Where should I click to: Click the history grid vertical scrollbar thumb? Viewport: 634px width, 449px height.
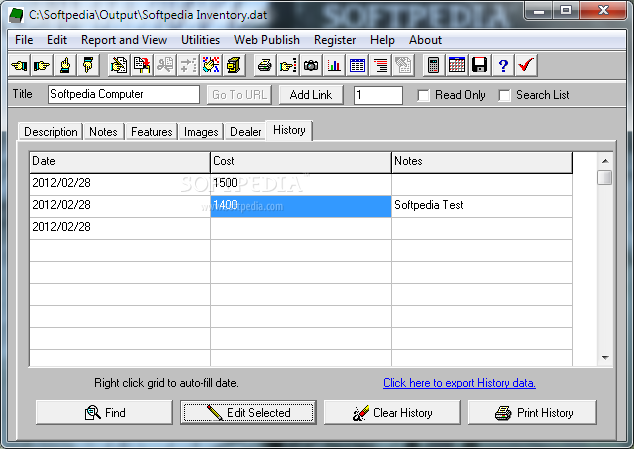605,178
